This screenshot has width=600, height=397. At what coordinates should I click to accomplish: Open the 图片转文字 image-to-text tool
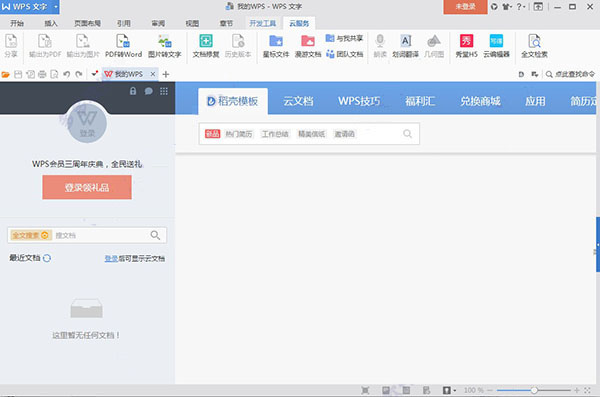pyautogui.click(x=165, y=46)
